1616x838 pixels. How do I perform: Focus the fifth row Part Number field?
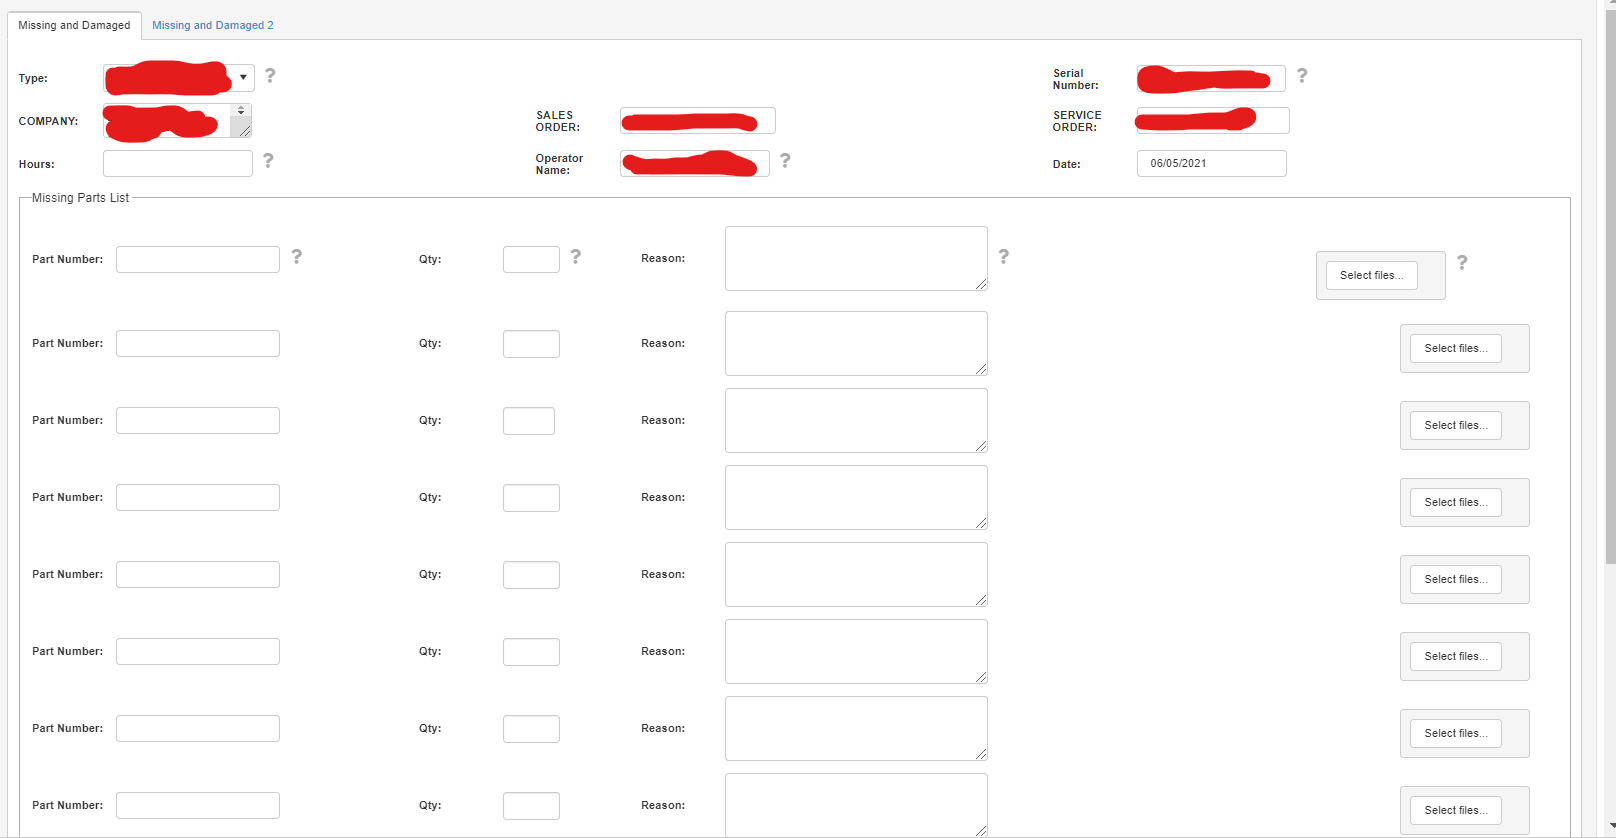pyautogui.click(x=198, y=574)
